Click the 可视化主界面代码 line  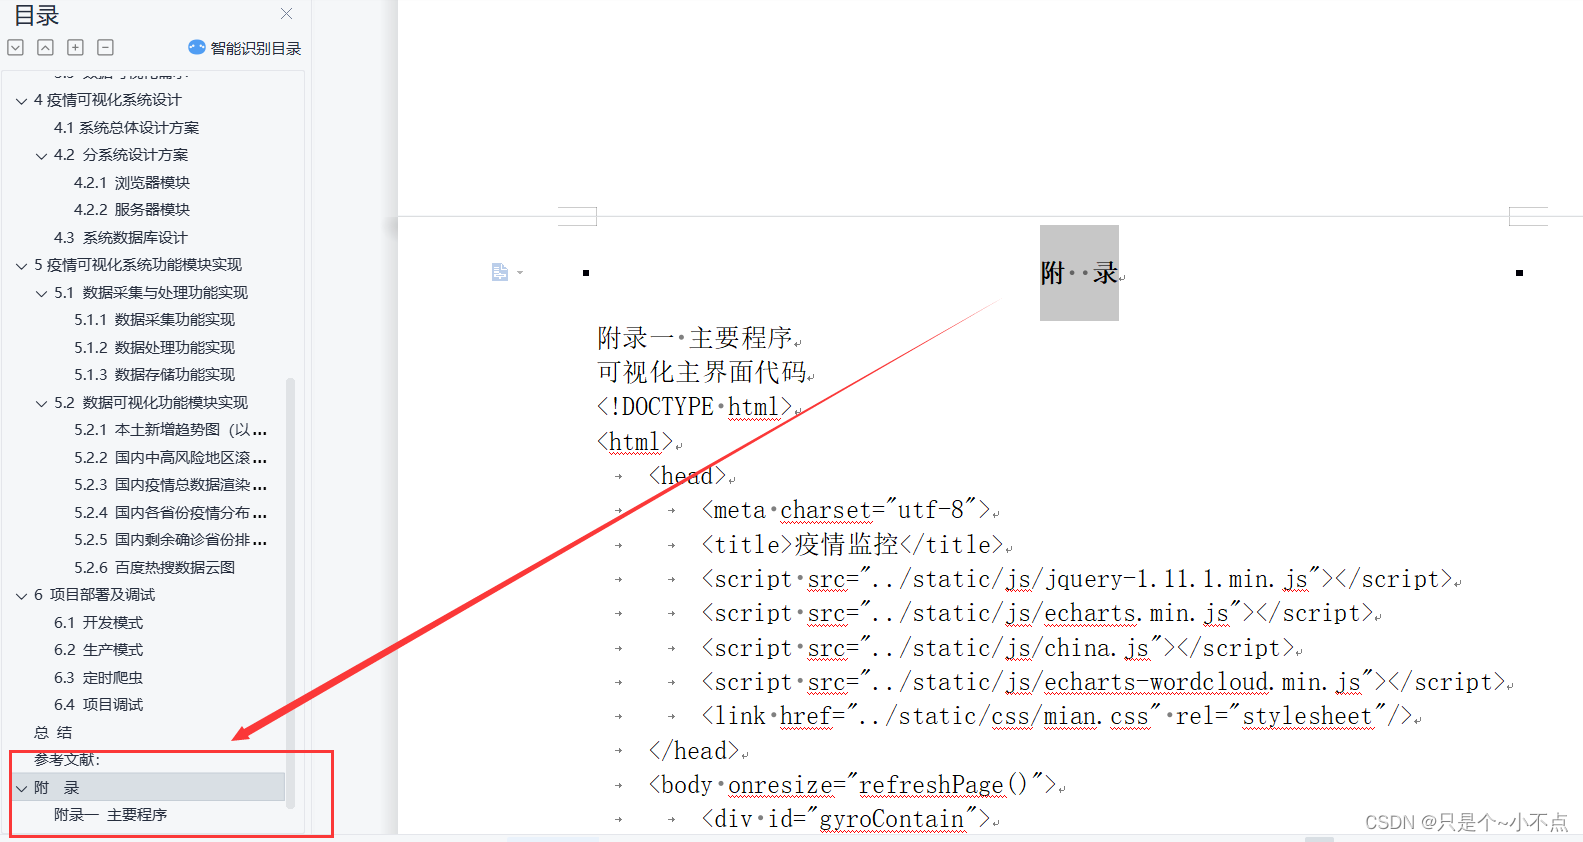pos(703,372)
